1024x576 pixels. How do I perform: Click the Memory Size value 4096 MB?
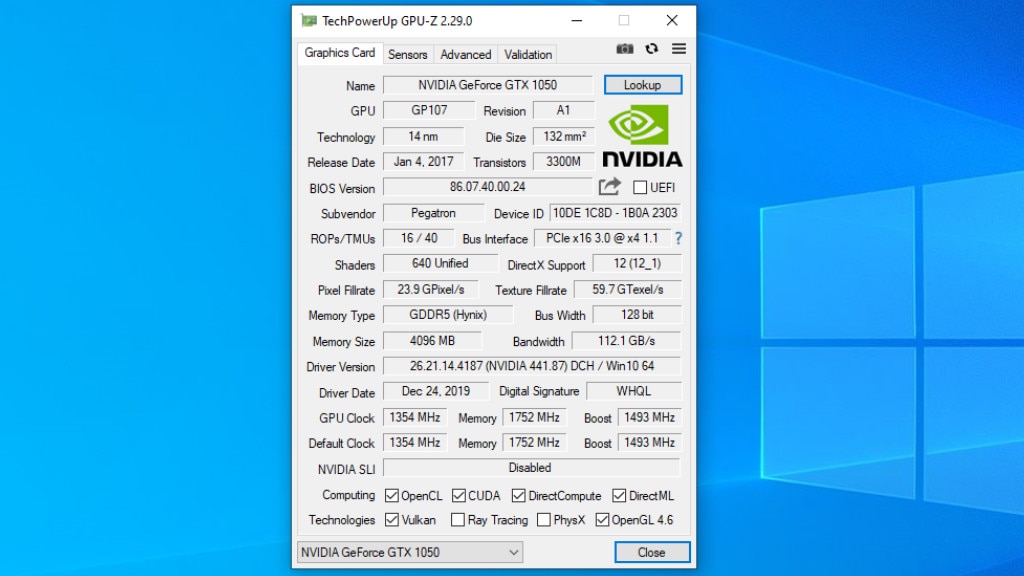pyautogui.click(x=432, y=341)
